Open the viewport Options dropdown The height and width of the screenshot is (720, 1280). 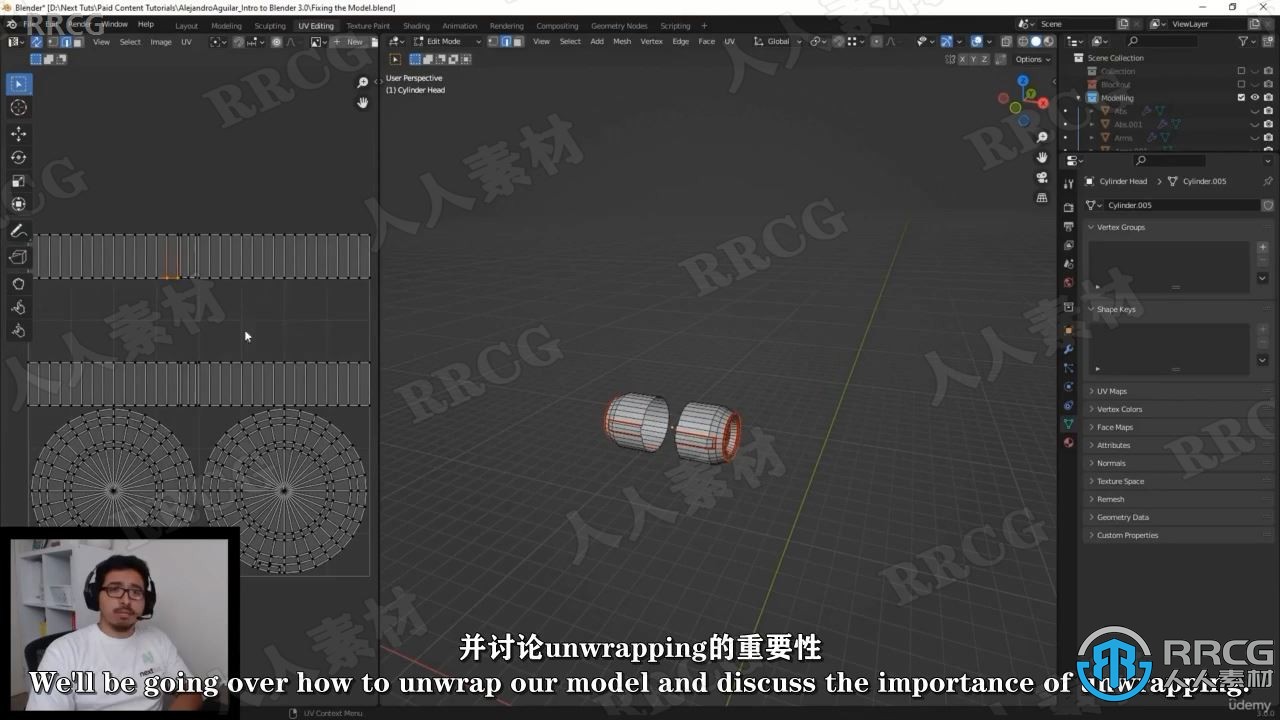pos(1033,59)
